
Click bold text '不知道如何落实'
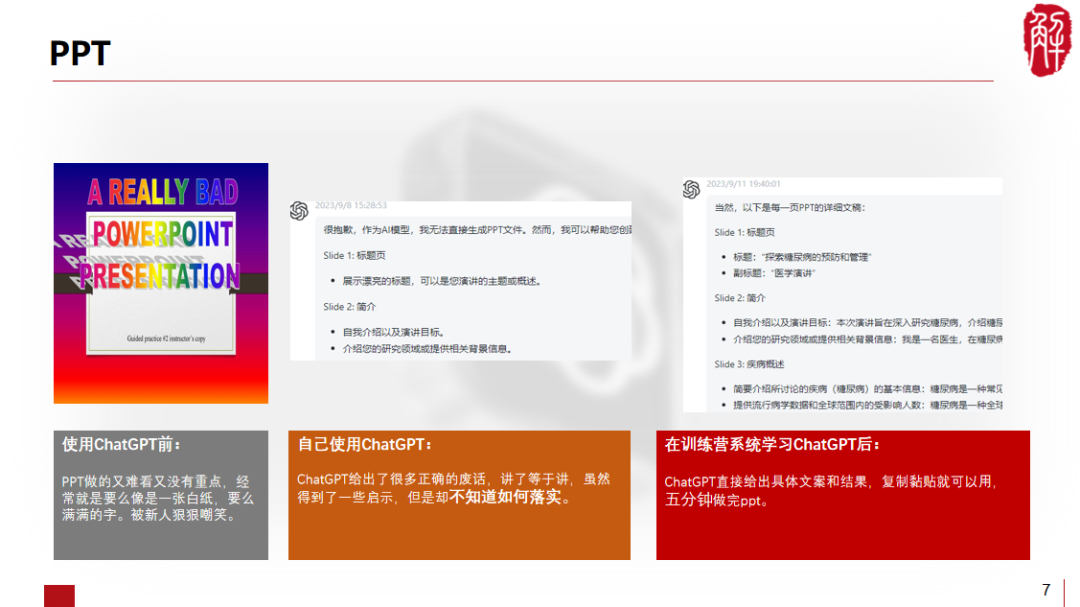[505, 497]
